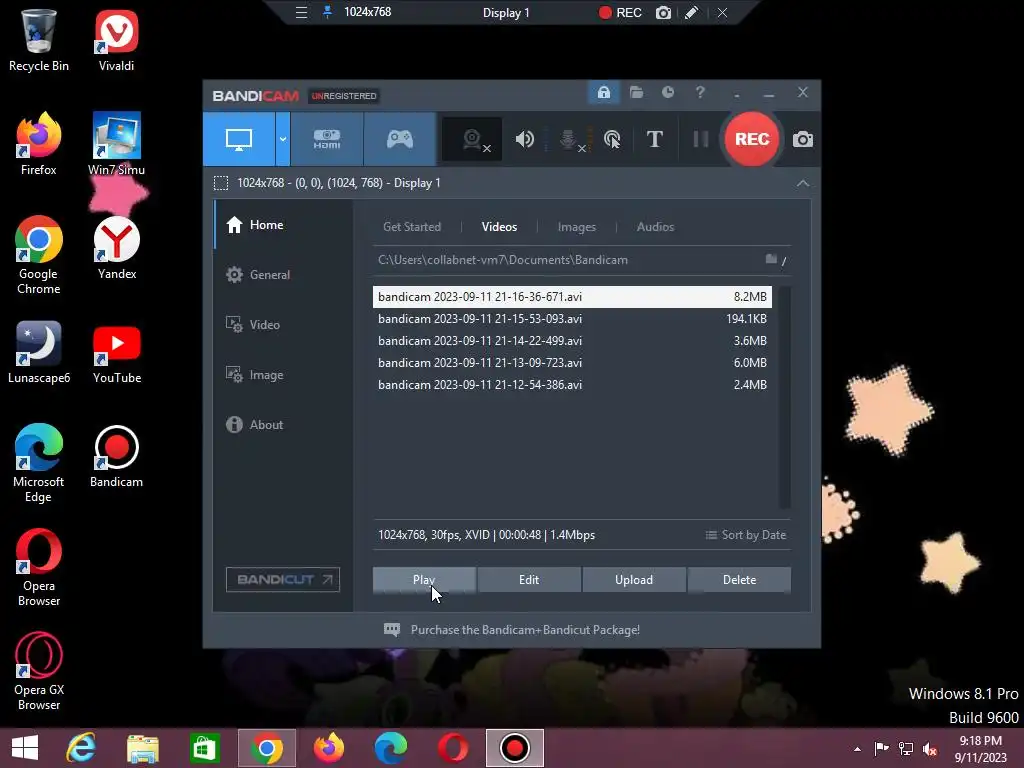Click the Delete button
Viewport: 1024px width, 768px height.
739,580
